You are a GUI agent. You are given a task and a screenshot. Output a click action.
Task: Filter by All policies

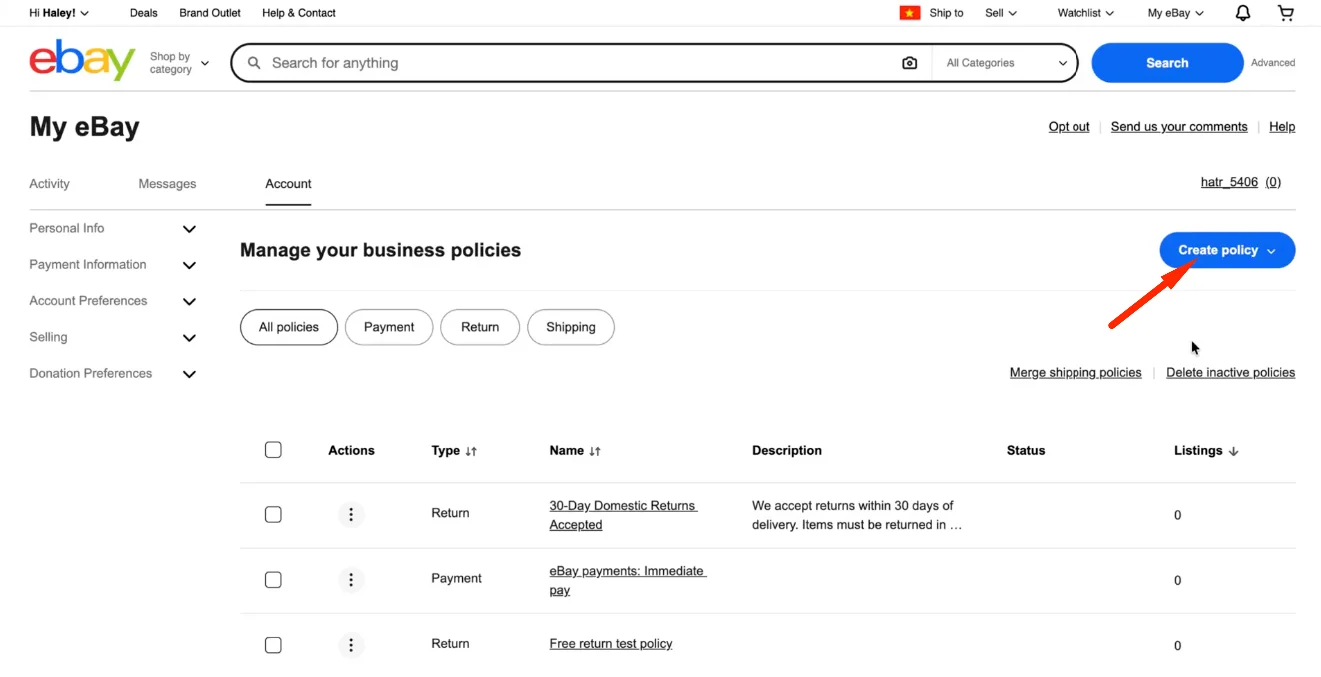tap(289, 327)
